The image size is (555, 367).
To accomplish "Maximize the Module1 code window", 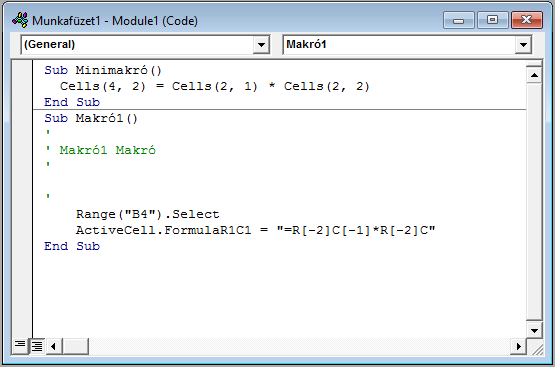I will point(492,20).
